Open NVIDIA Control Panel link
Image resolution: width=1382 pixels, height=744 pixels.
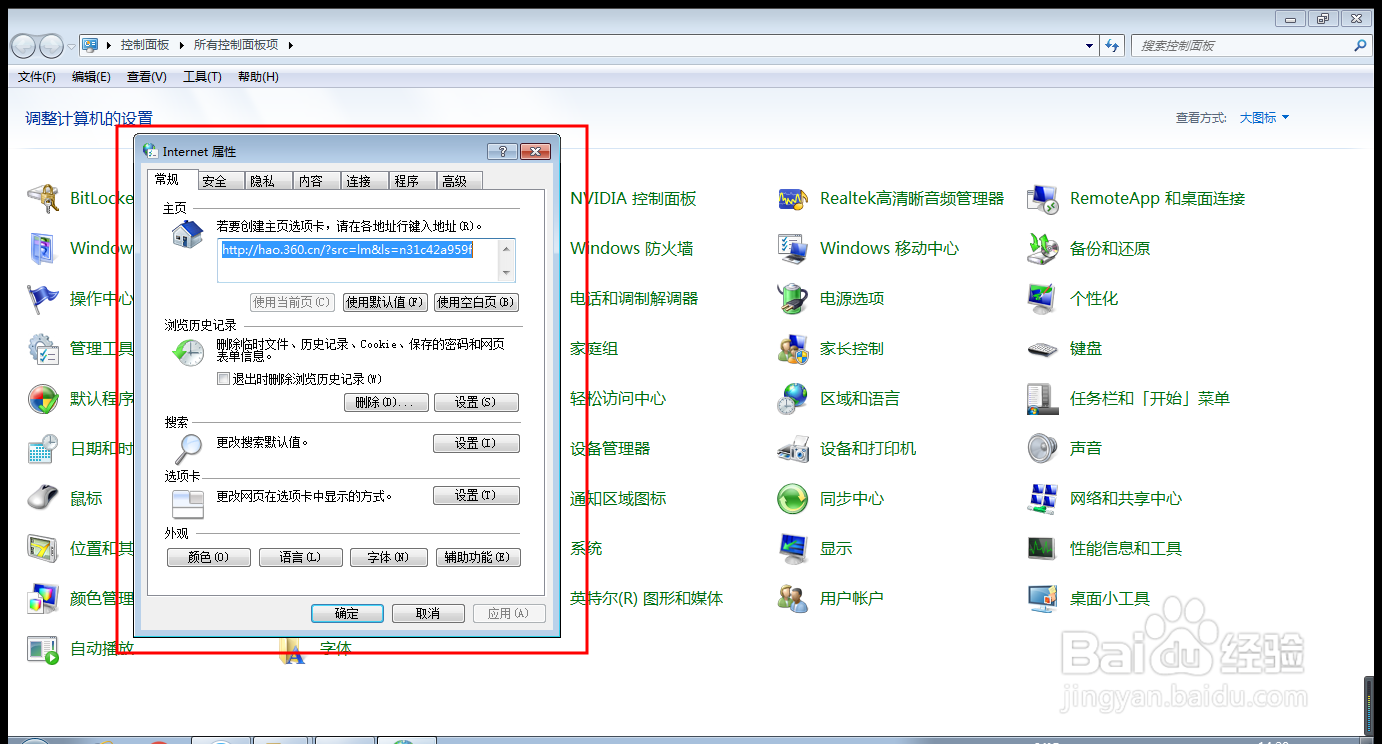pyautogui.click(x=633, y=198)
